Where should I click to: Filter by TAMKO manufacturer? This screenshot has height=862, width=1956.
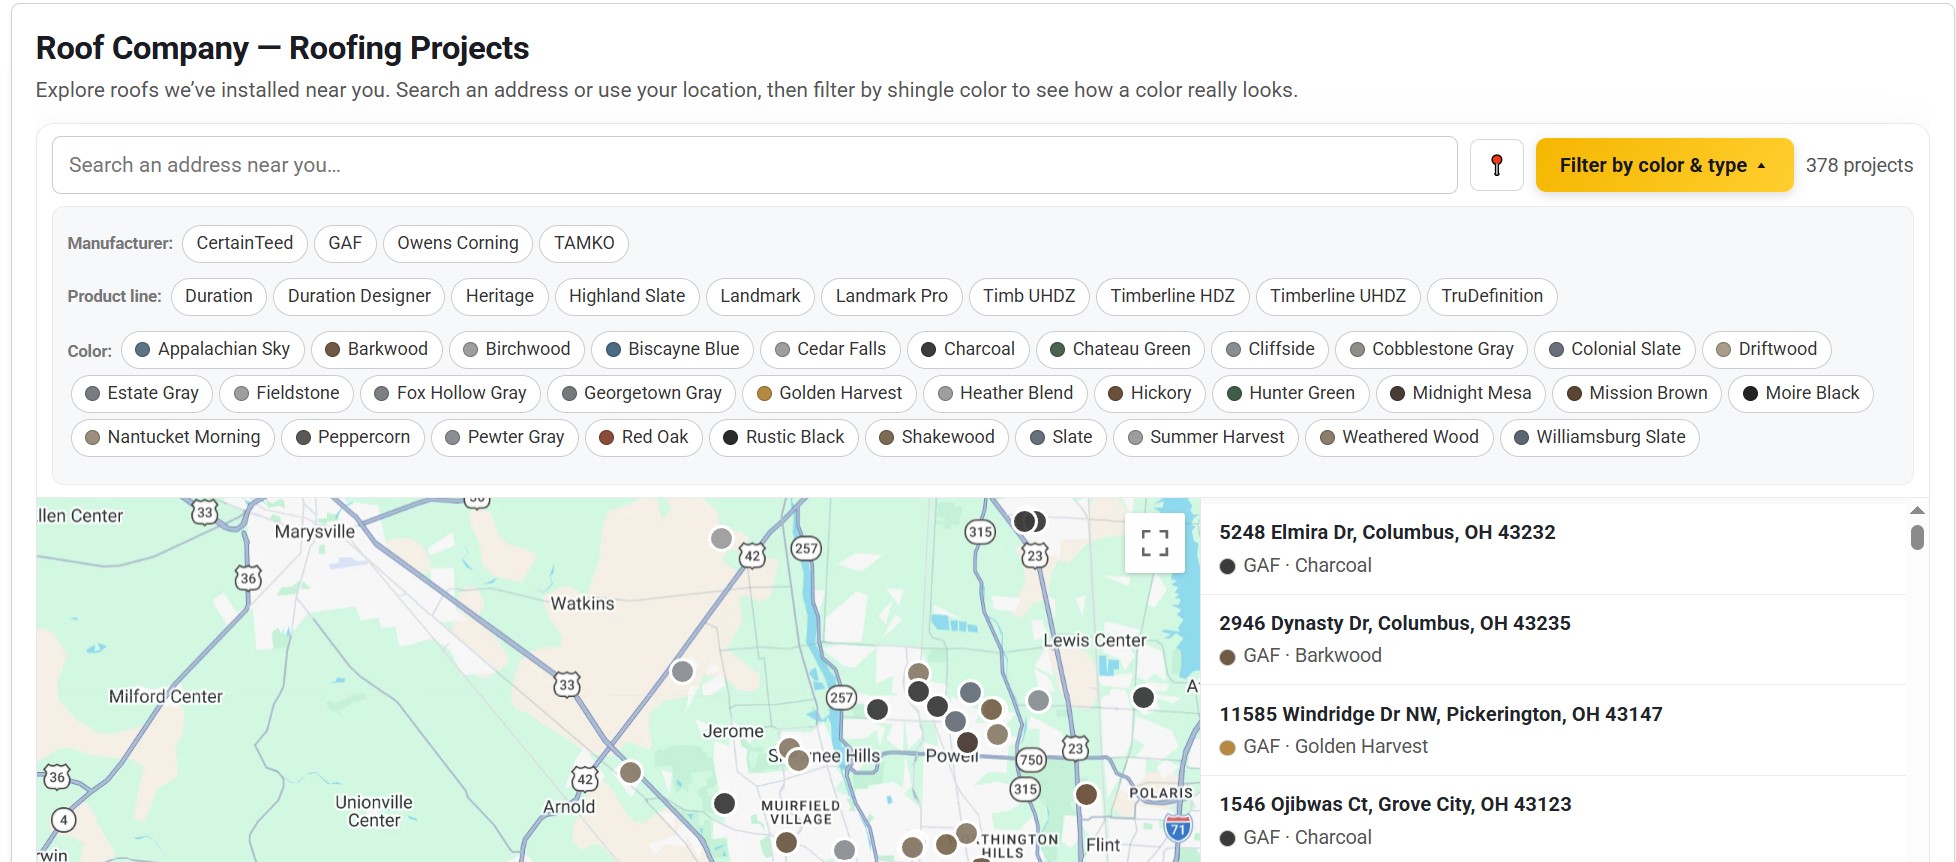point(584,243)
